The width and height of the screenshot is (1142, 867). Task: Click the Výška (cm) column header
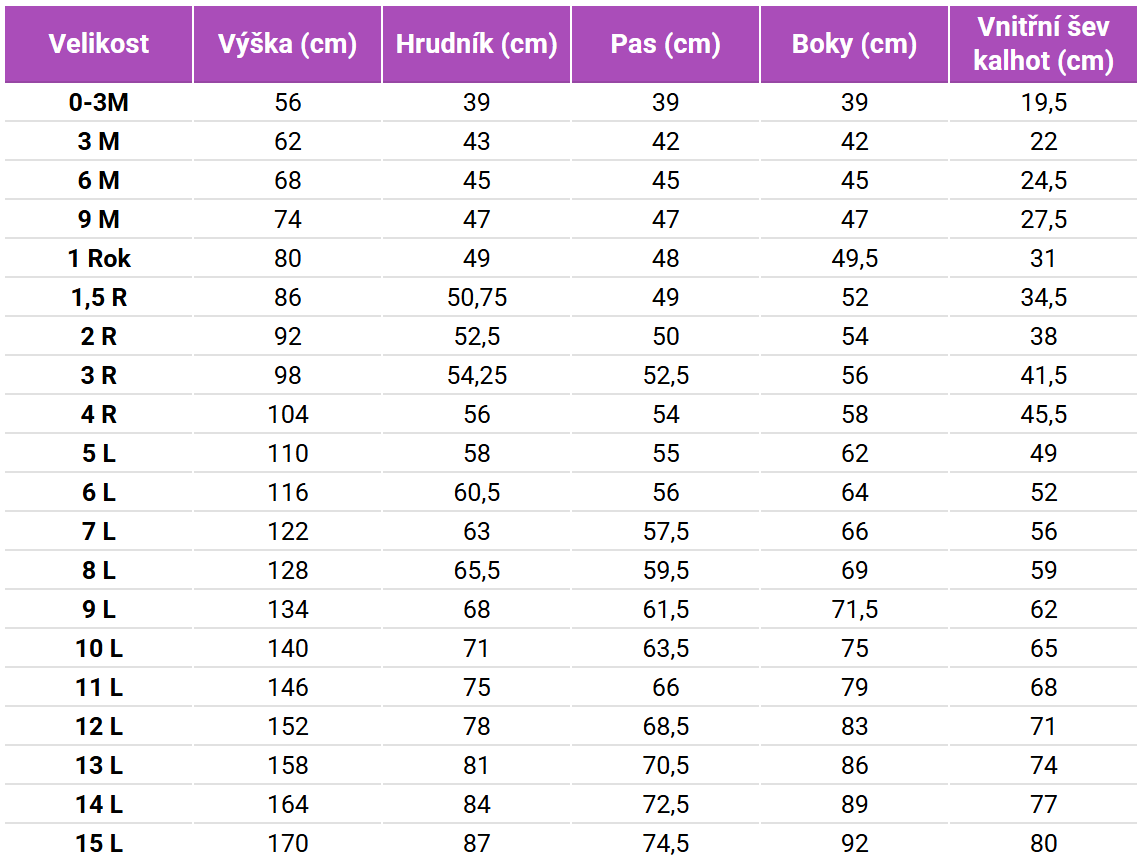(288, 44)
